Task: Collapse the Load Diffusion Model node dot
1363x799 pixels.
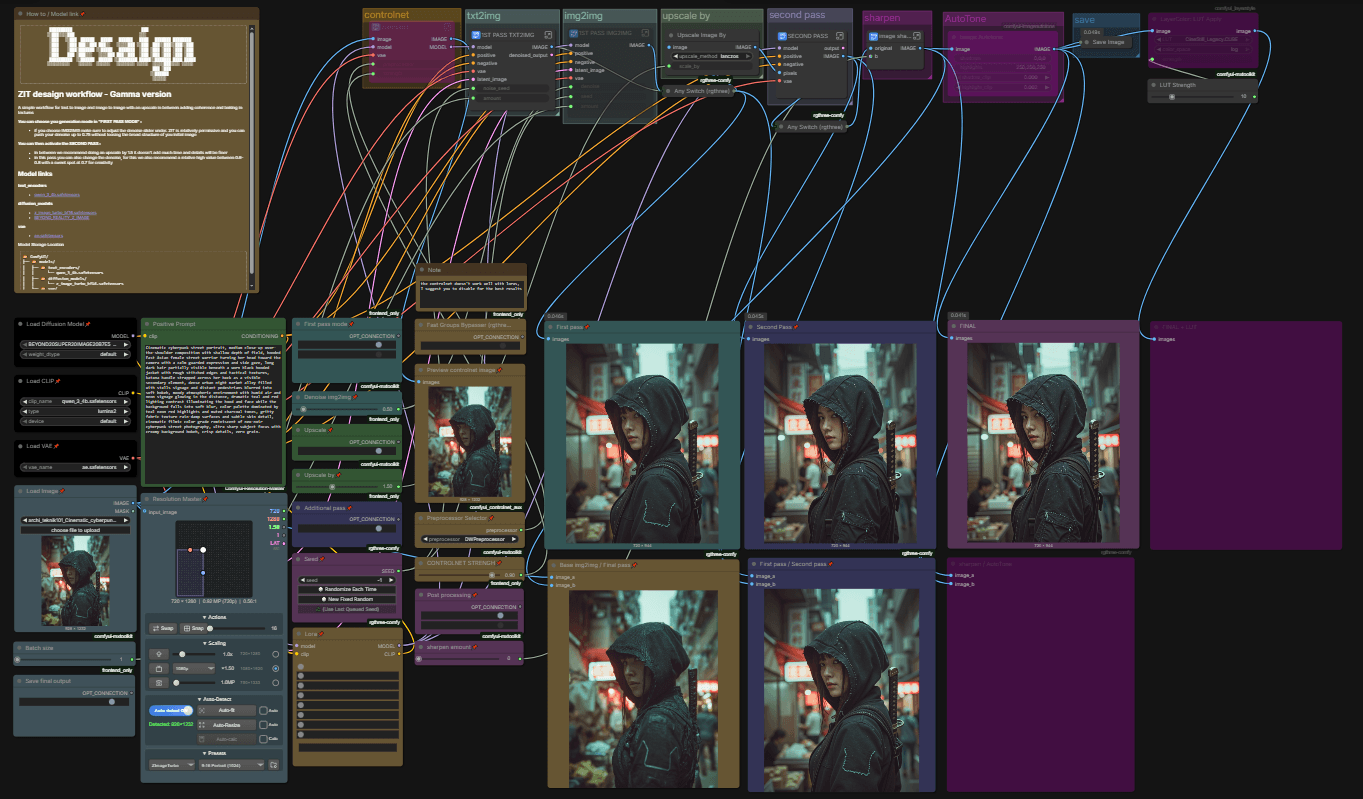Action: [20, 324]
